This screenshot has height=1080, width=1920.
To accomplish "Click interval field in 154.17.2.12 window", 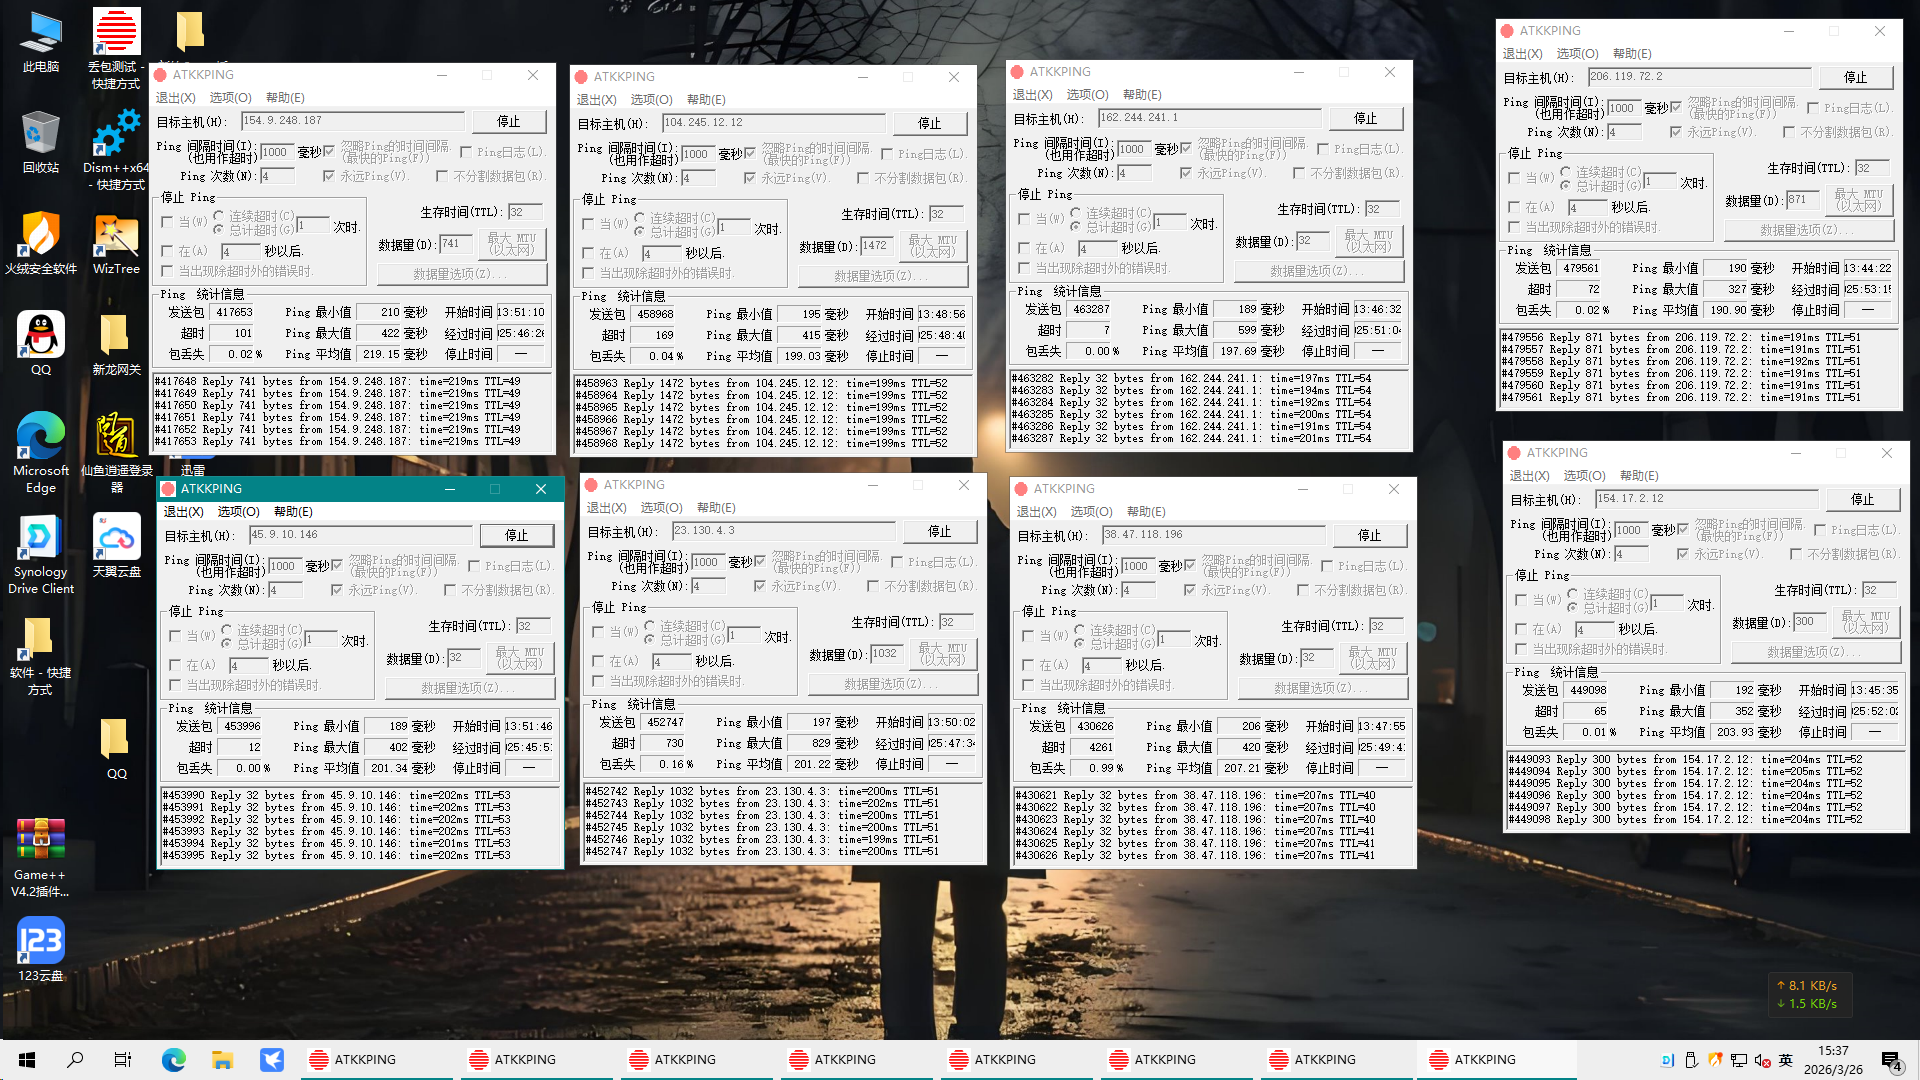I will [x=1629, y=530].
